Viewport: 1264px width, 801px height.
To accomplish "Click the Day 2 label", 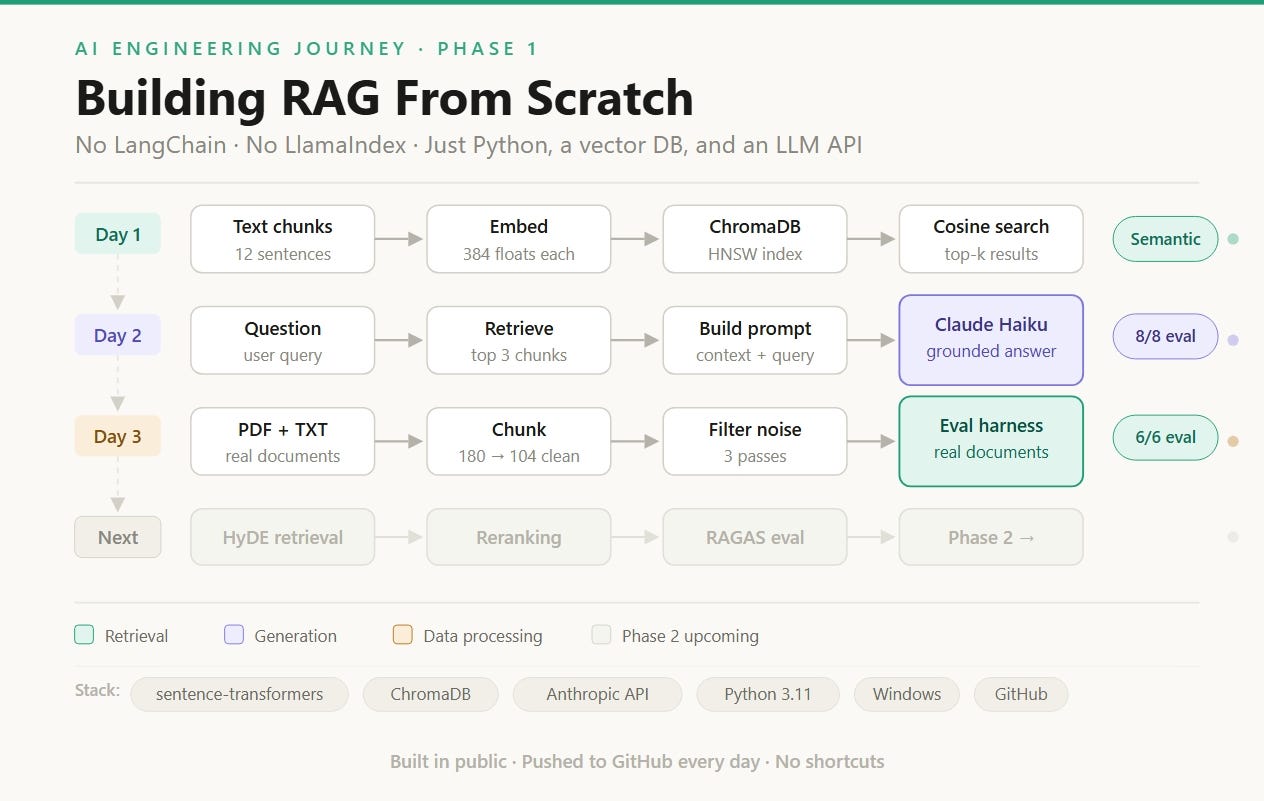I will coord(118,335).
